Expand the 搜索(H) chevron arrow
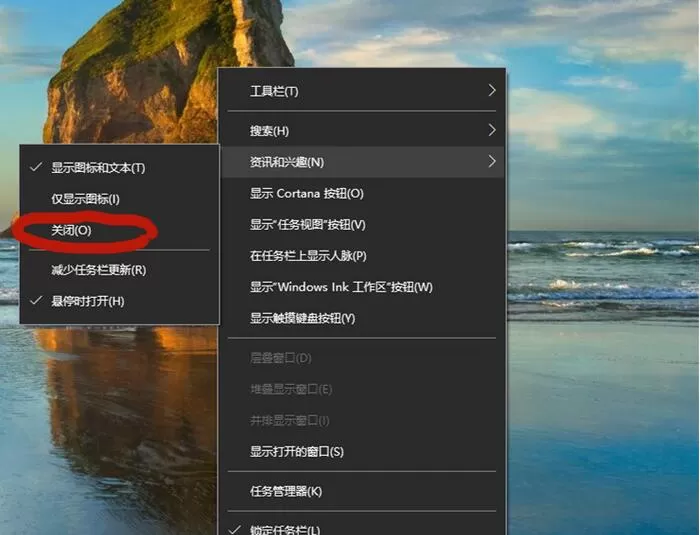The image size is (700, 535). (492, 130)
